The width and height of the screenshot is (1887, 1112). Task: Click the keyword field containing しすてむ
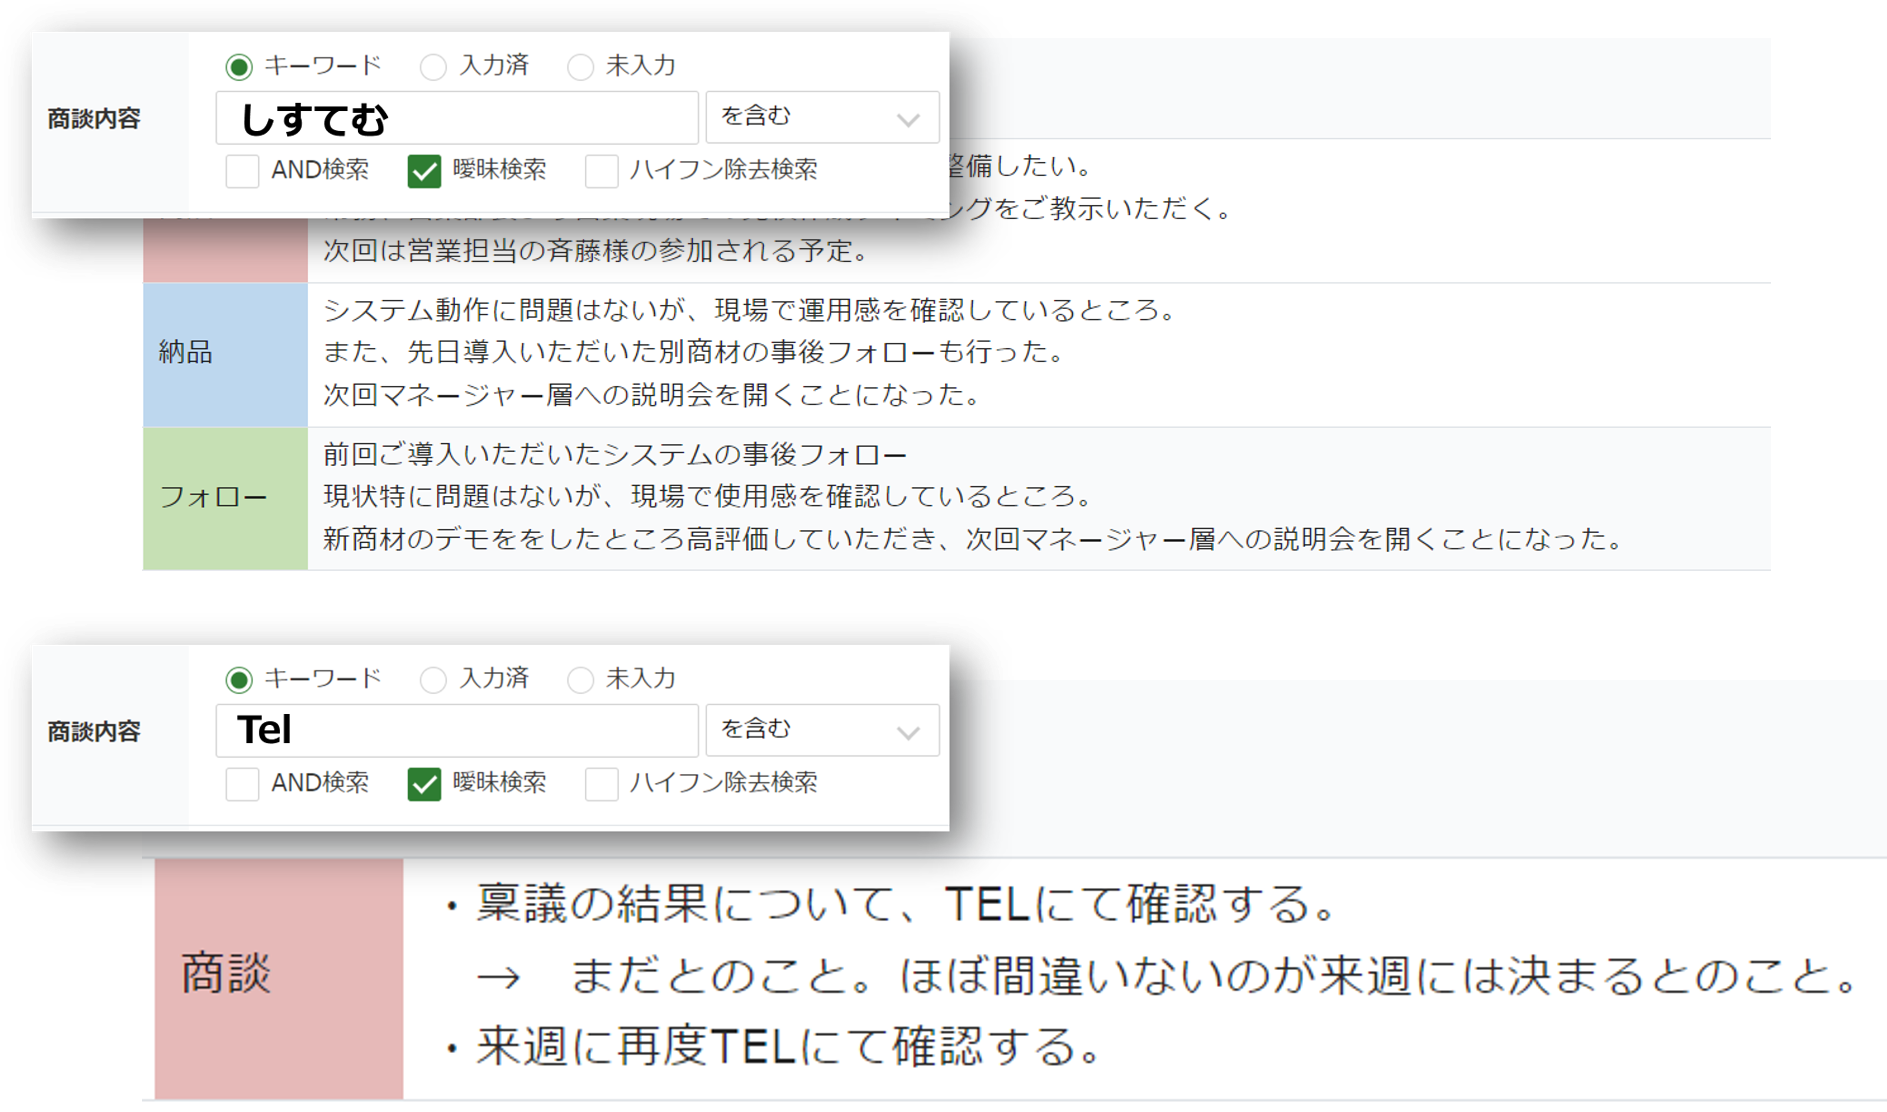(x=457, y=118)
